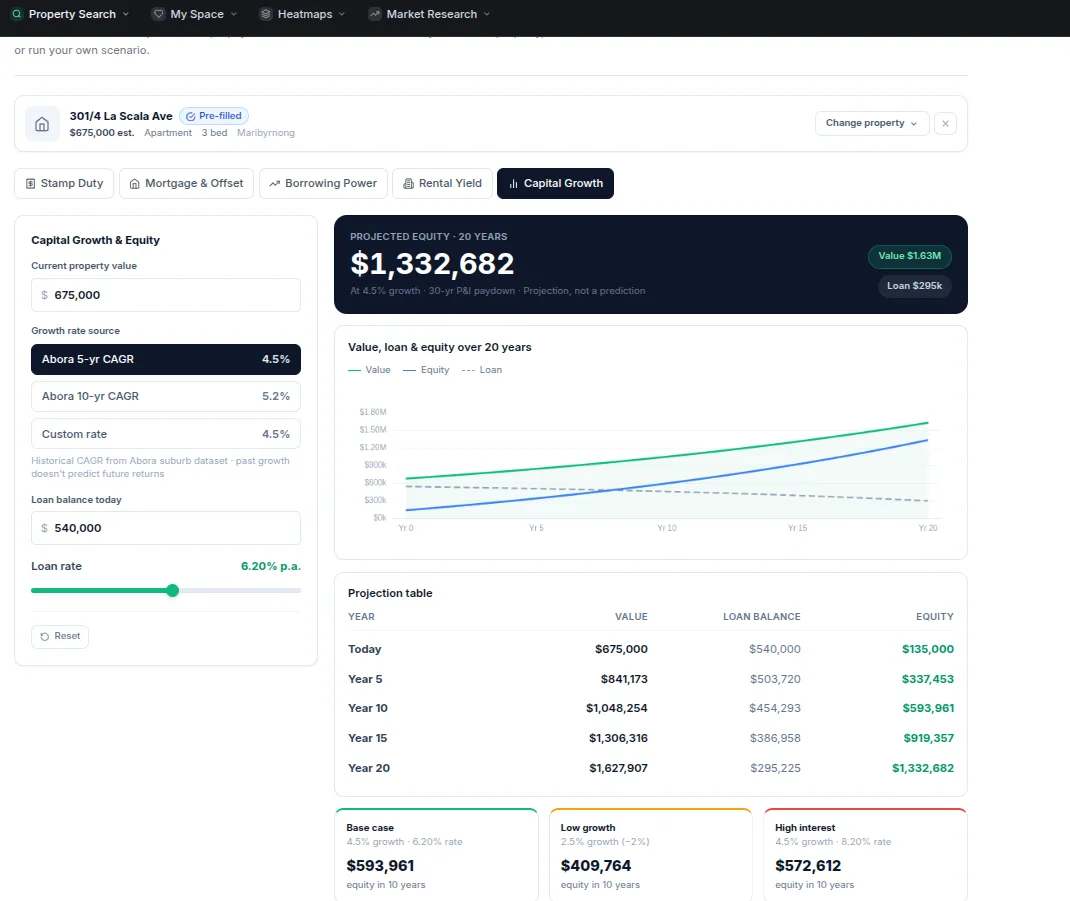Click the Current property value field
Image resolution: width=1070 pixels, height=901 pixels.
click(166, 295)
